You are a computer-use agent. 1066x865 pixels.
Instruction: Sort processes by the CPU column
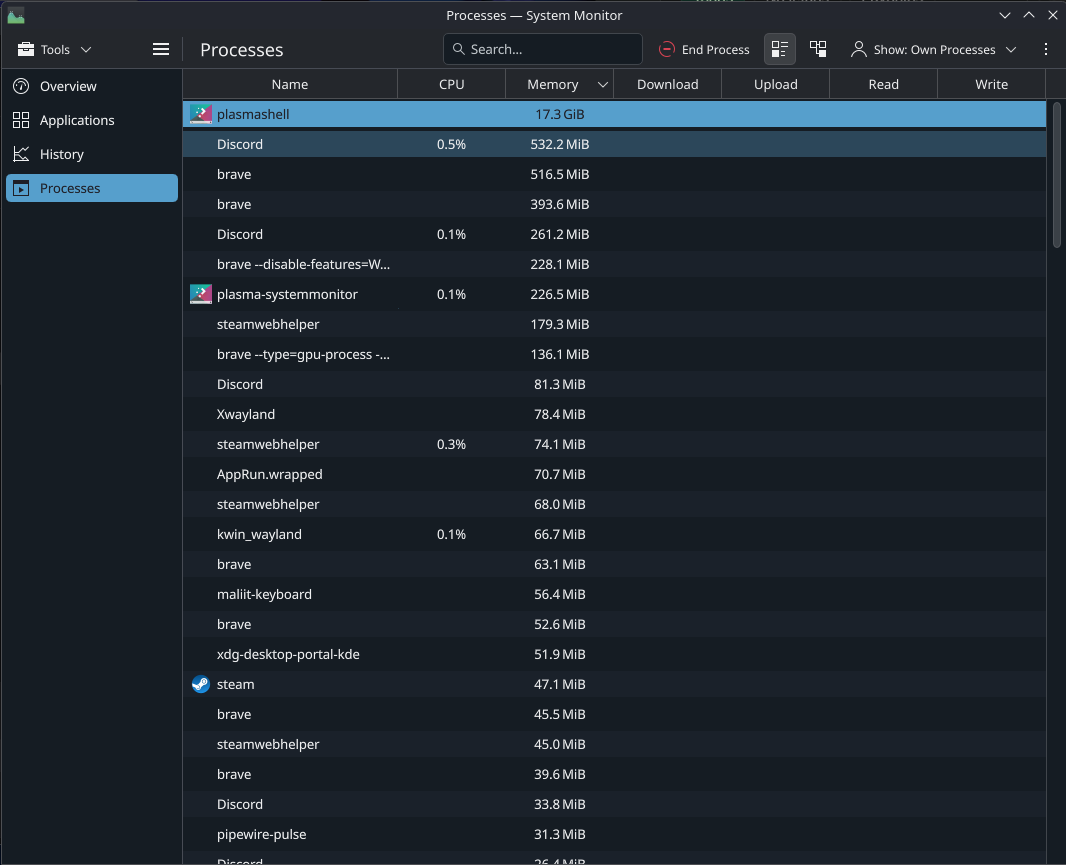pyautogui.click(x=451, y=85)
